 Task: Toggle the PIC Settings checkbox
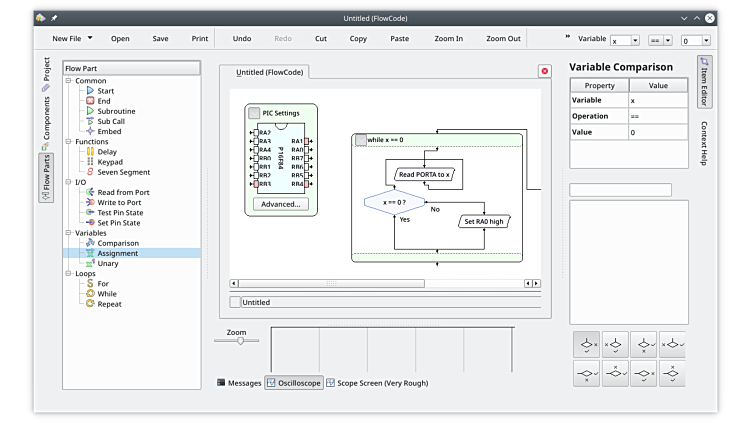click(254, 113)
